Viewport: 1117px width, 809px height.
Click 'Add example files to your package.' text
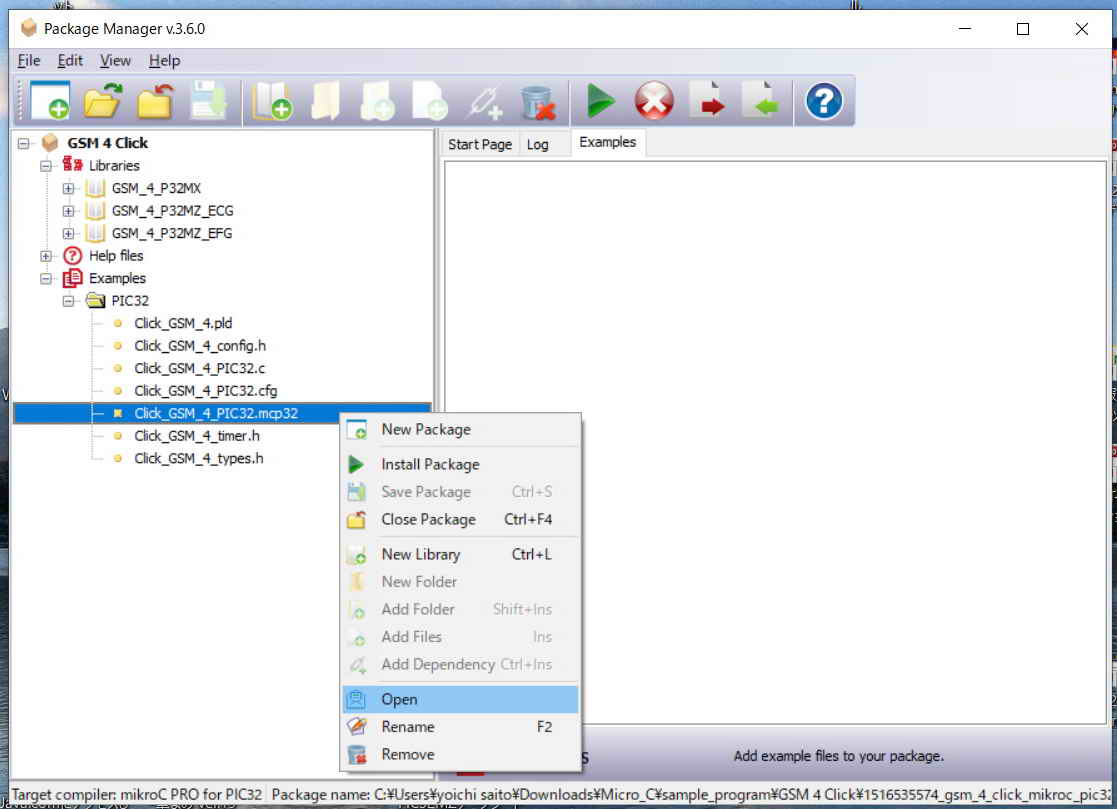pyautogui.click(x=838, y=756)
